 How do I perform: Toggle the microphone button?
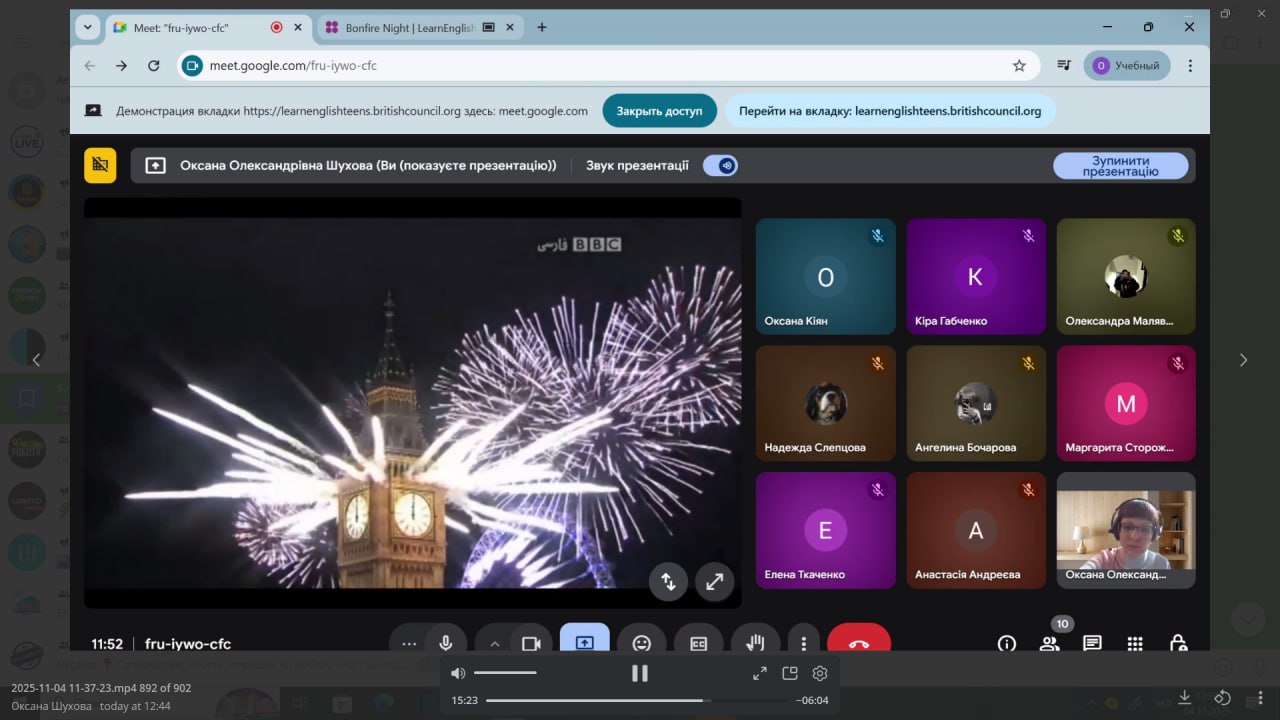point(446,643)
